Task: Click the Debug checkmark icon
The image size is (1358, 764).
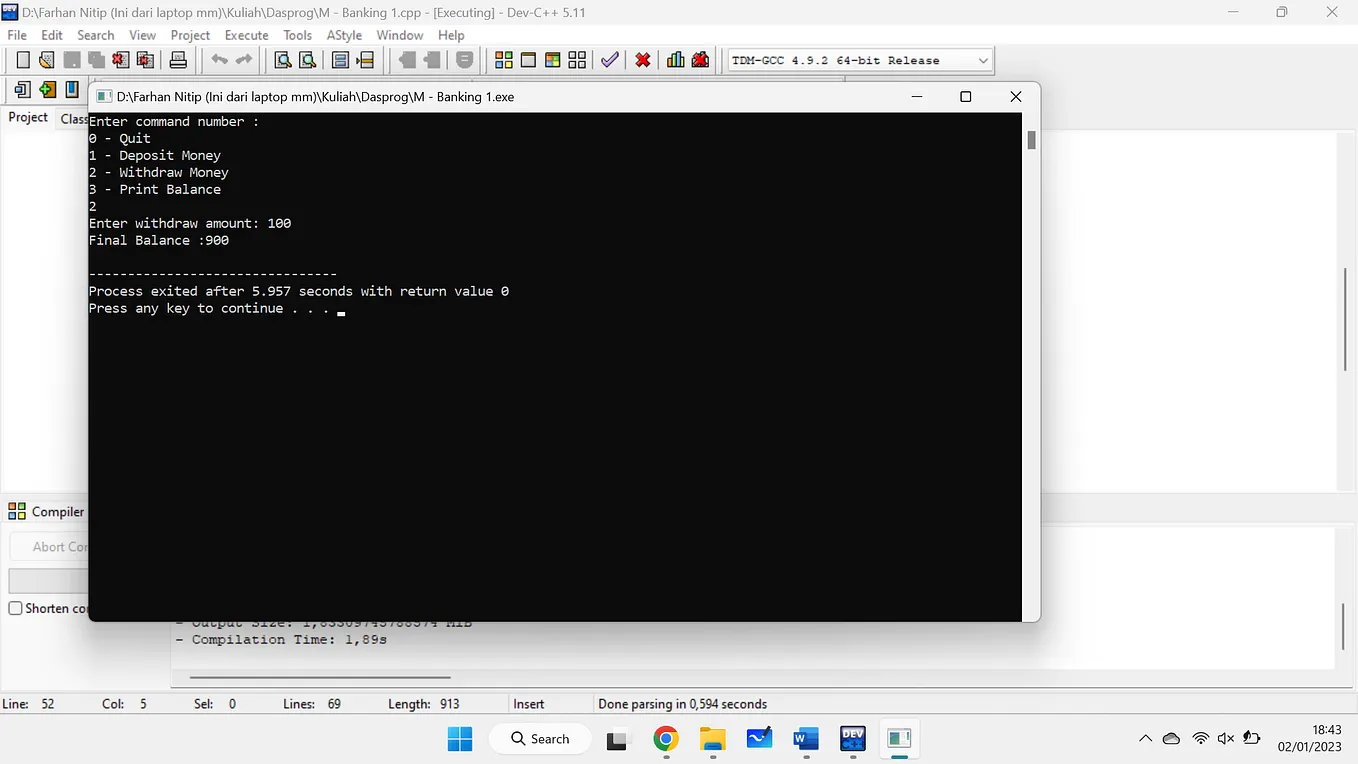Action: 609,60
